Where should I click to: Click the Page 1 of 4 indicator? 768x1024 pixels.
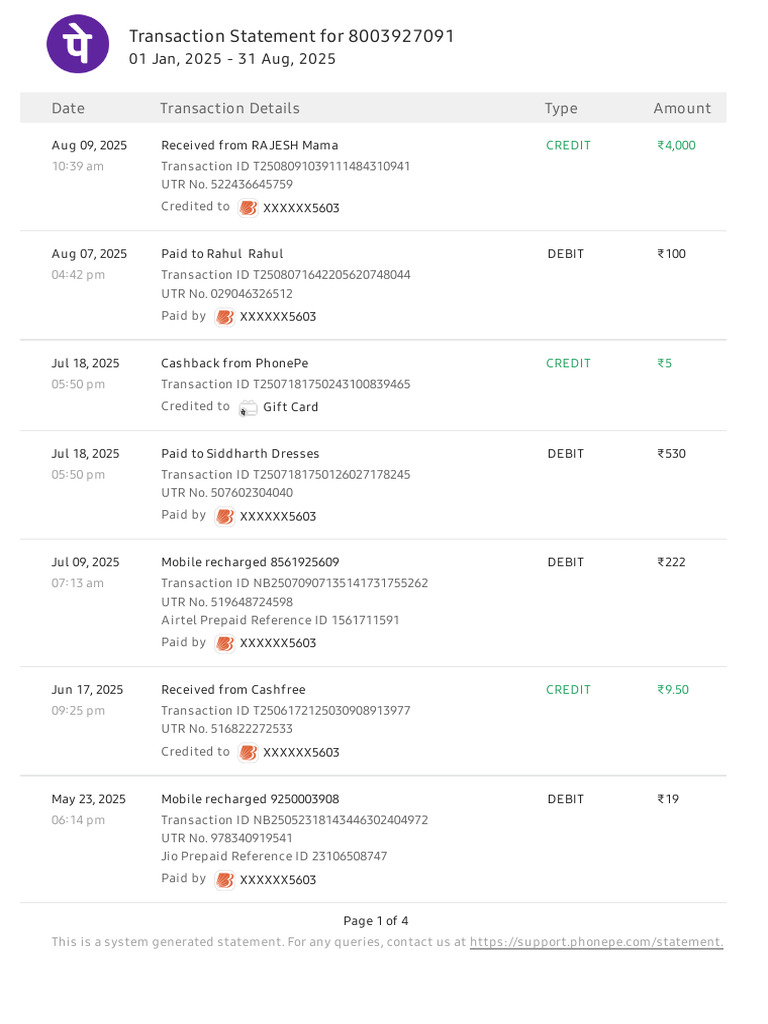(x=375, y=921)
